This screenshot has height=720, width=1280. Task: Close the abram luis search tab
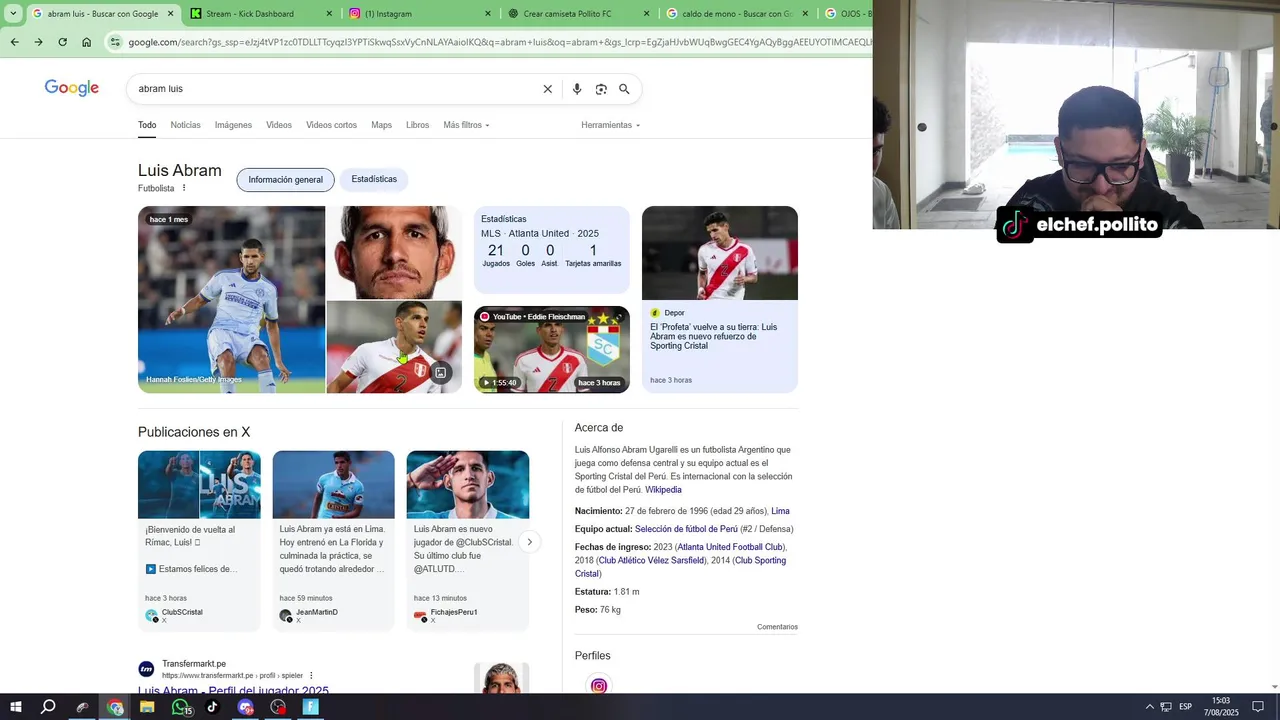[170, 14]
